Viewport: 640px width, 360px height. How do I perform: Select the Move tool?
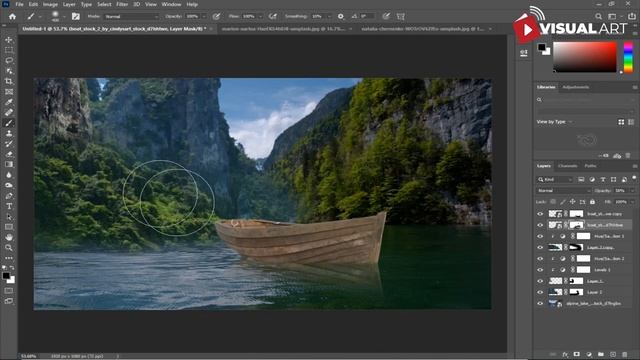click(9, 40)
